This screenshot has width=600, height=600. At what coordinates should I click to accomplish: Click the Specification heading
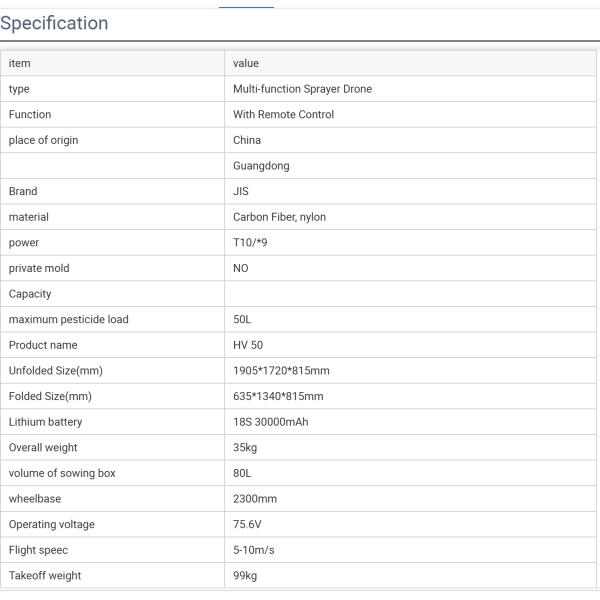point(54,23)
